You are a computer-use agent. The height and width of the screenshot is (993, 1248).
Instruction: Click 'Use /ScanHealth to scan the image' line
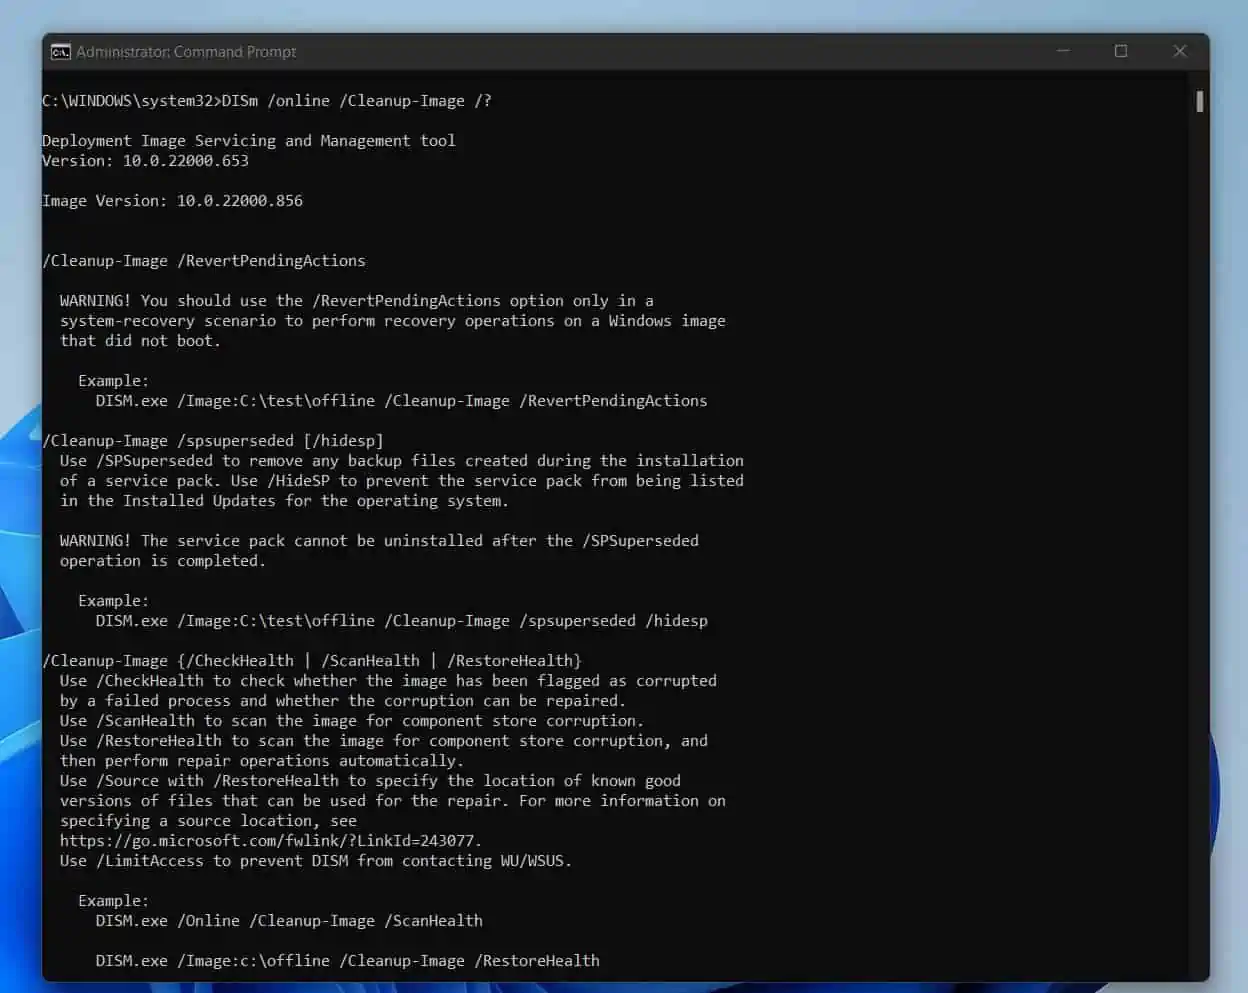(x=352, y=721)
